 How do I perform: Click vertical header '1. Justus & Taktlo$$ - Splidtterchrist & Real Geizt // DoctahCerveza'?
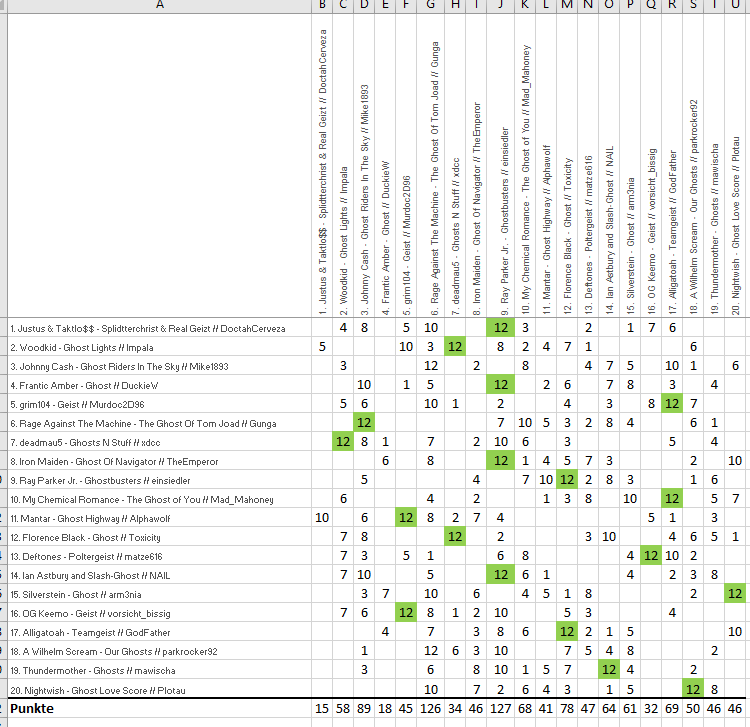click(323, 172)
